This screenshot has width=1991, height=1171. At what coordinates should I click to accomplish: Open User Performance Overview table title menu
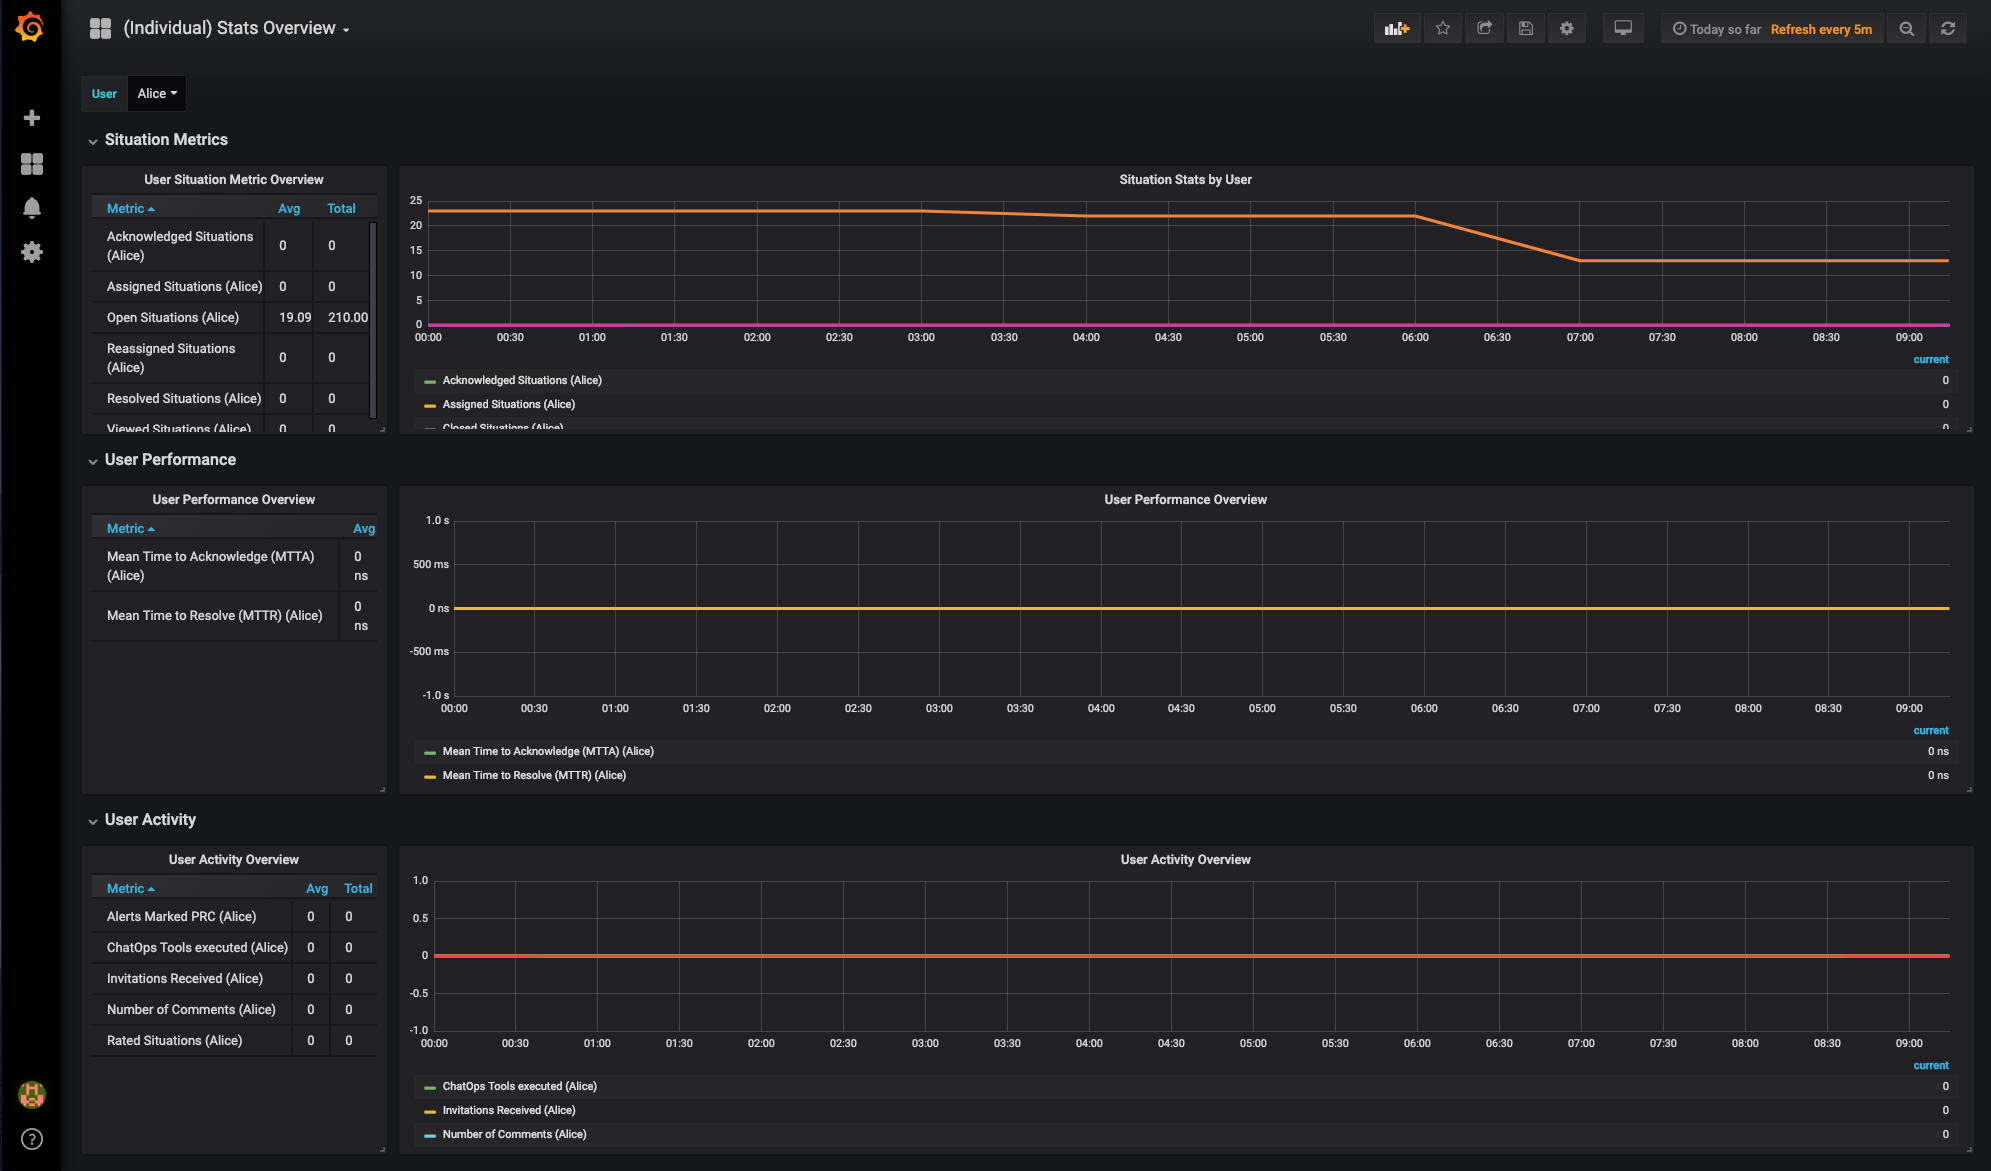coord(234,500)
